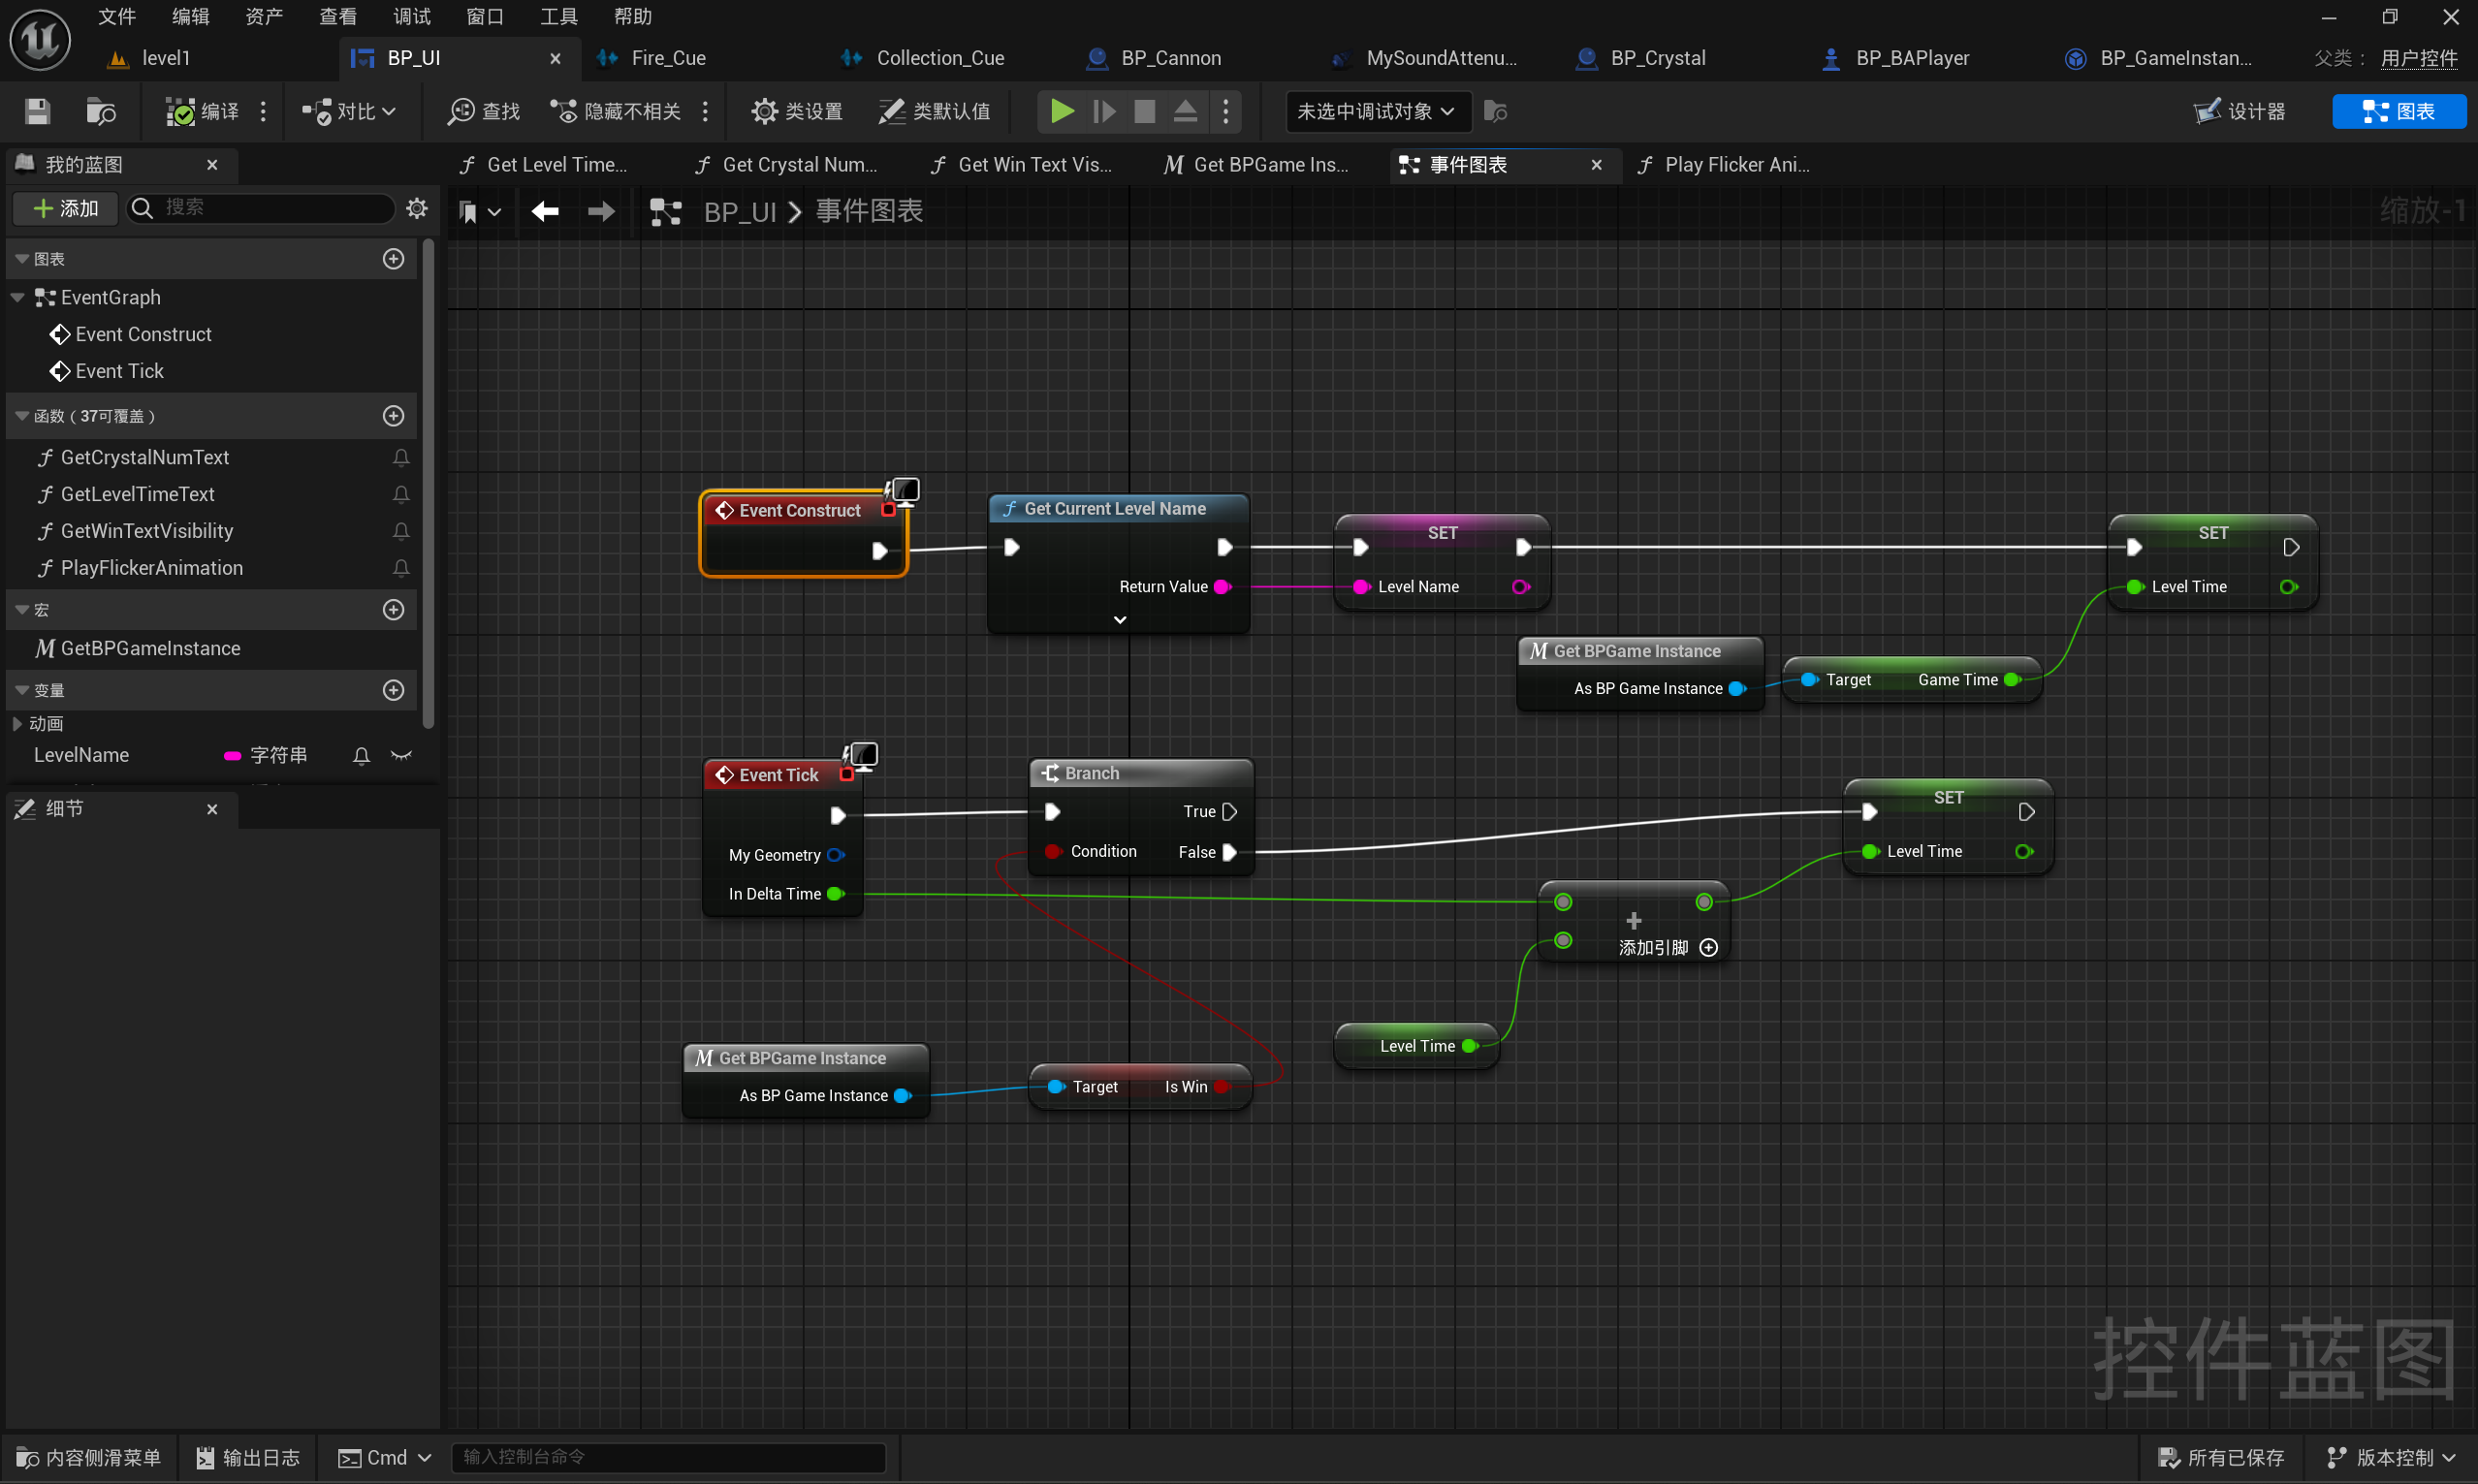
Task: Click the save blueprint disk icon
Action: pyautogui.click(x=37, y=111)
